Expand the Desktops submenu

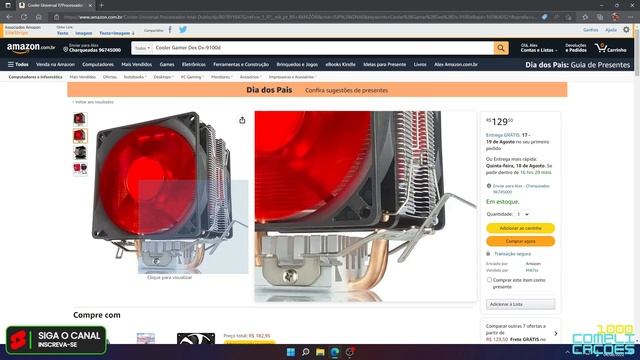coord(163,77)
